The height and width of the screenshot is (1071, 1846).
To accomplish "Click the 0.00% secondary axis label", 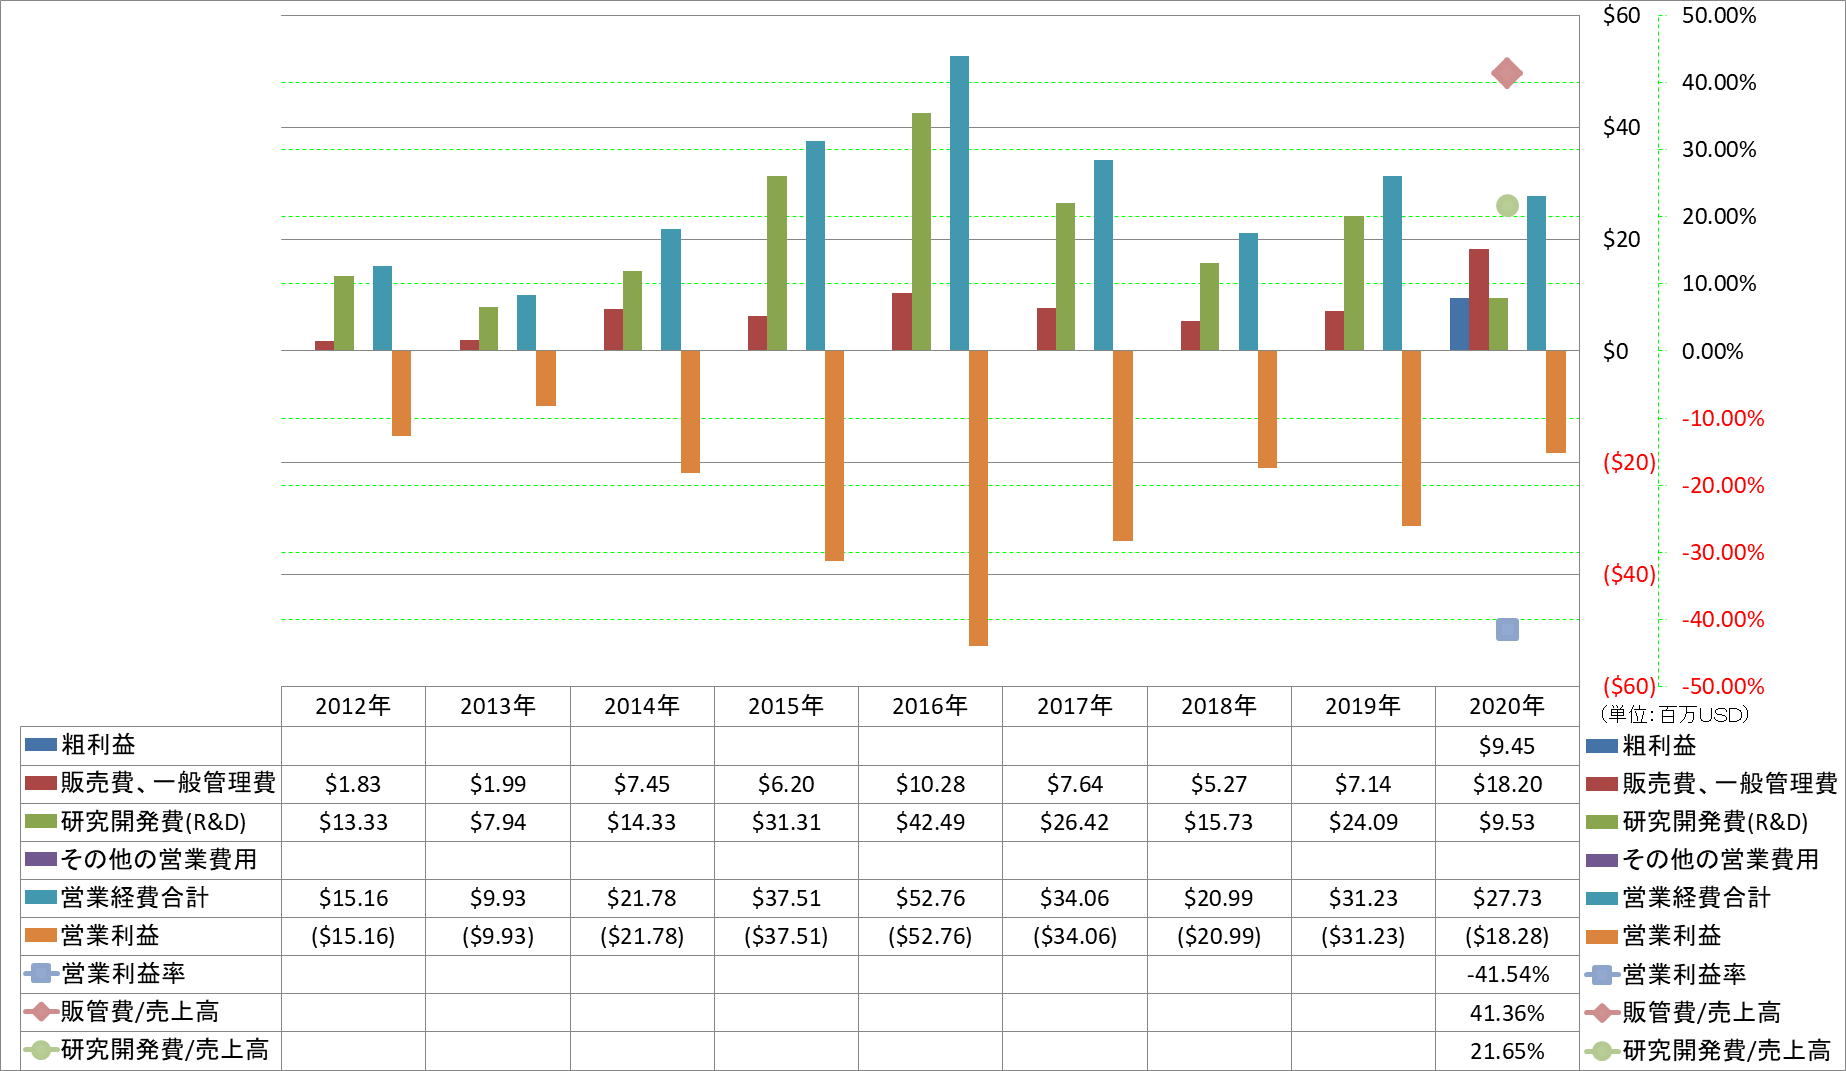I will (x=1712, y=351).
